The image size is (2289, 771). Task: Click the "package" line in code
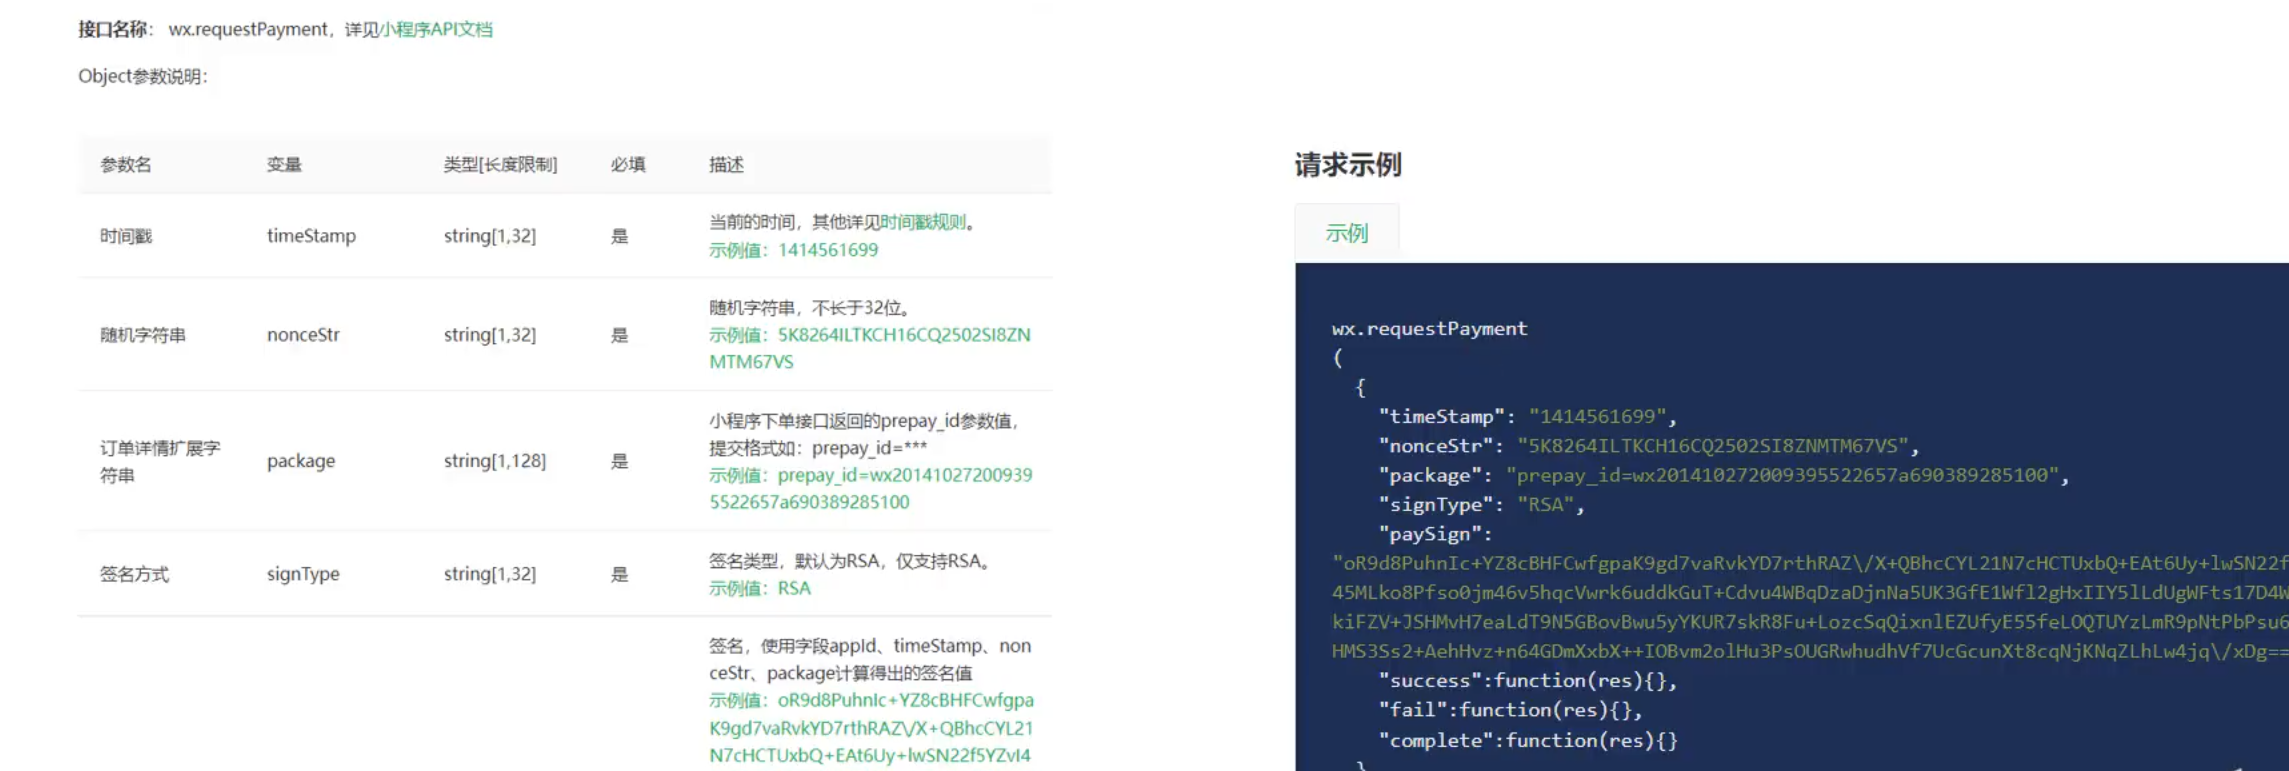click(1723, 475)
